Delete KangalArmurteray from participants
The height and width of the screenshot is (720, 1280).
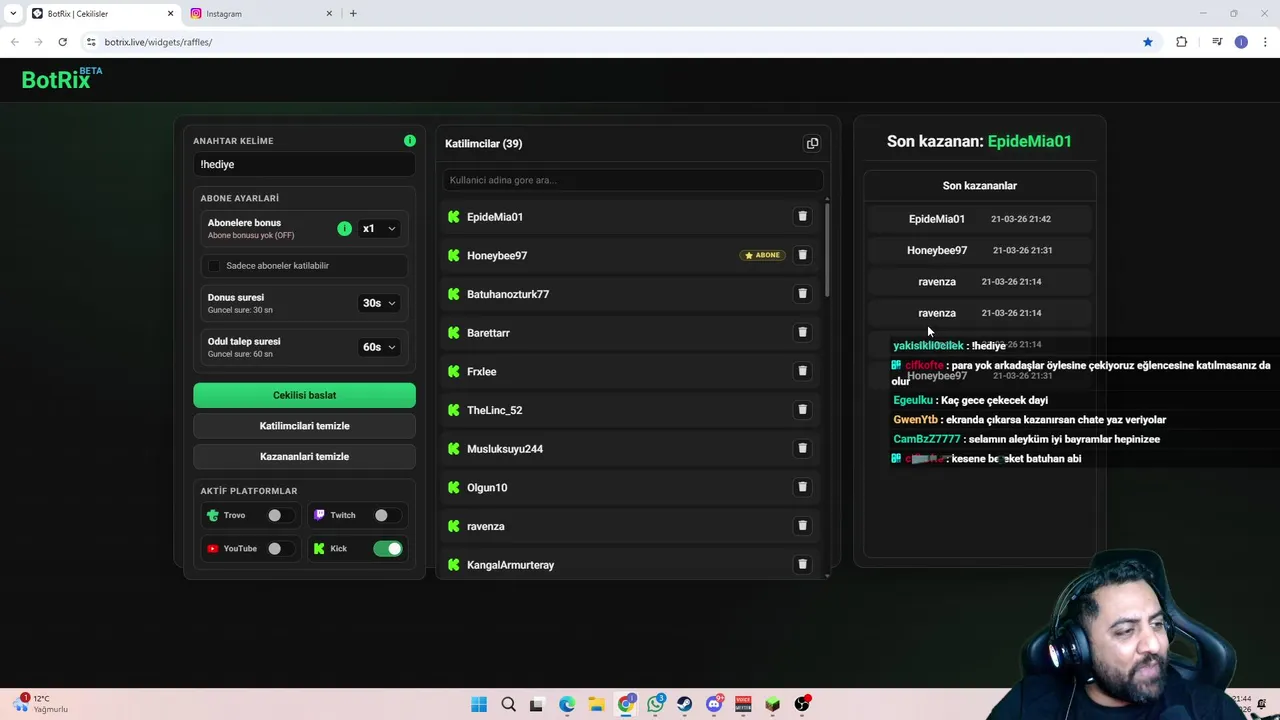(802, 564)
